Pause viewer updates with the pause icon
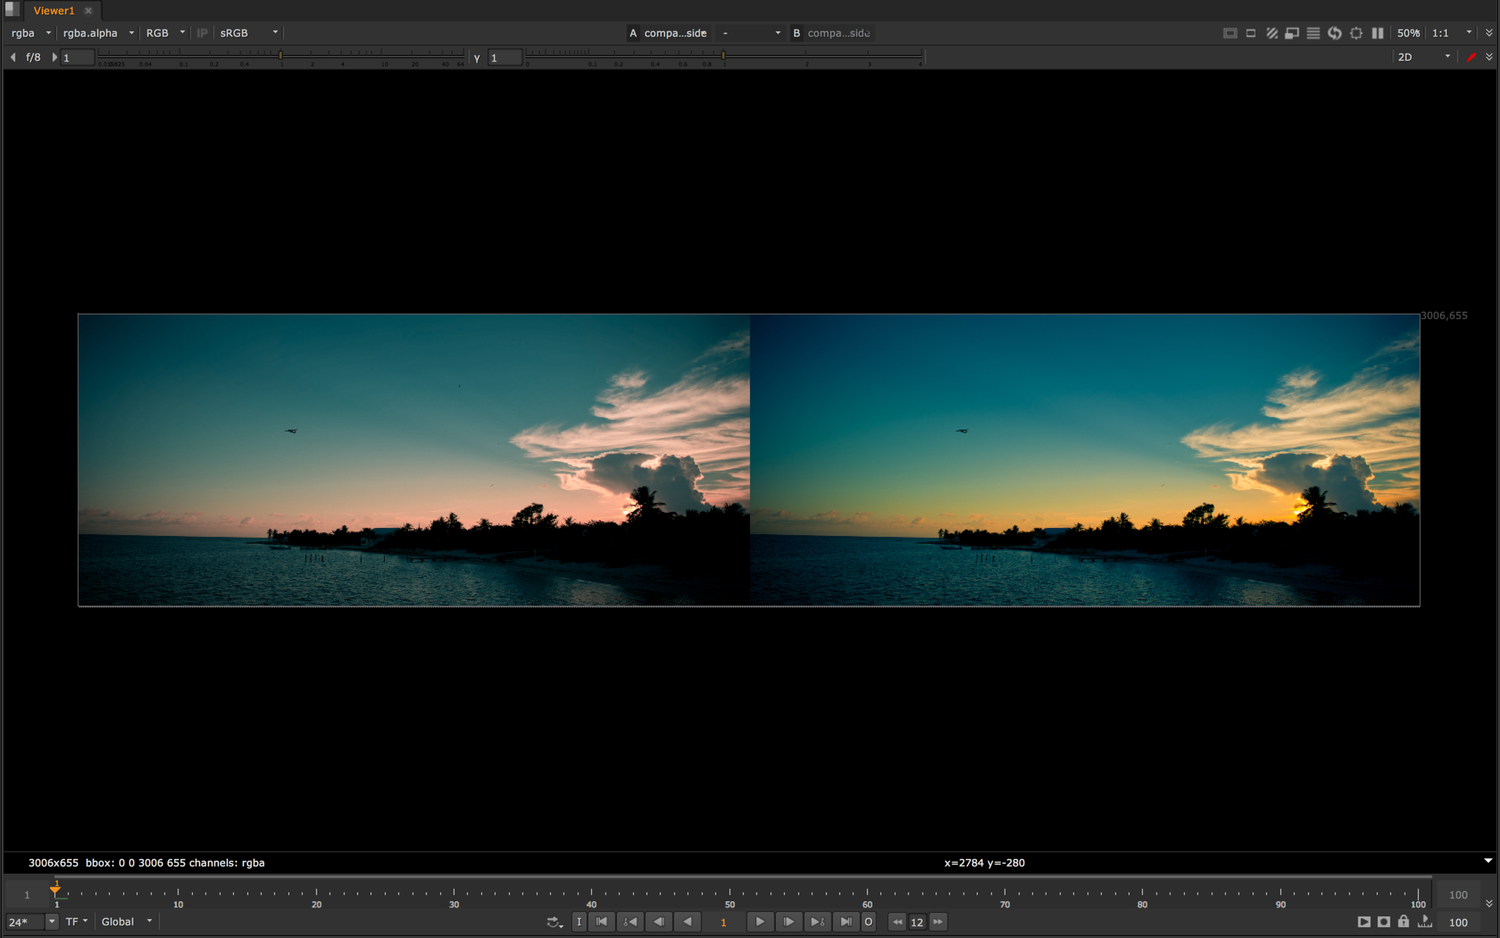The height and width of the screenshot is (938, 1500). [x=1377, y=33]
